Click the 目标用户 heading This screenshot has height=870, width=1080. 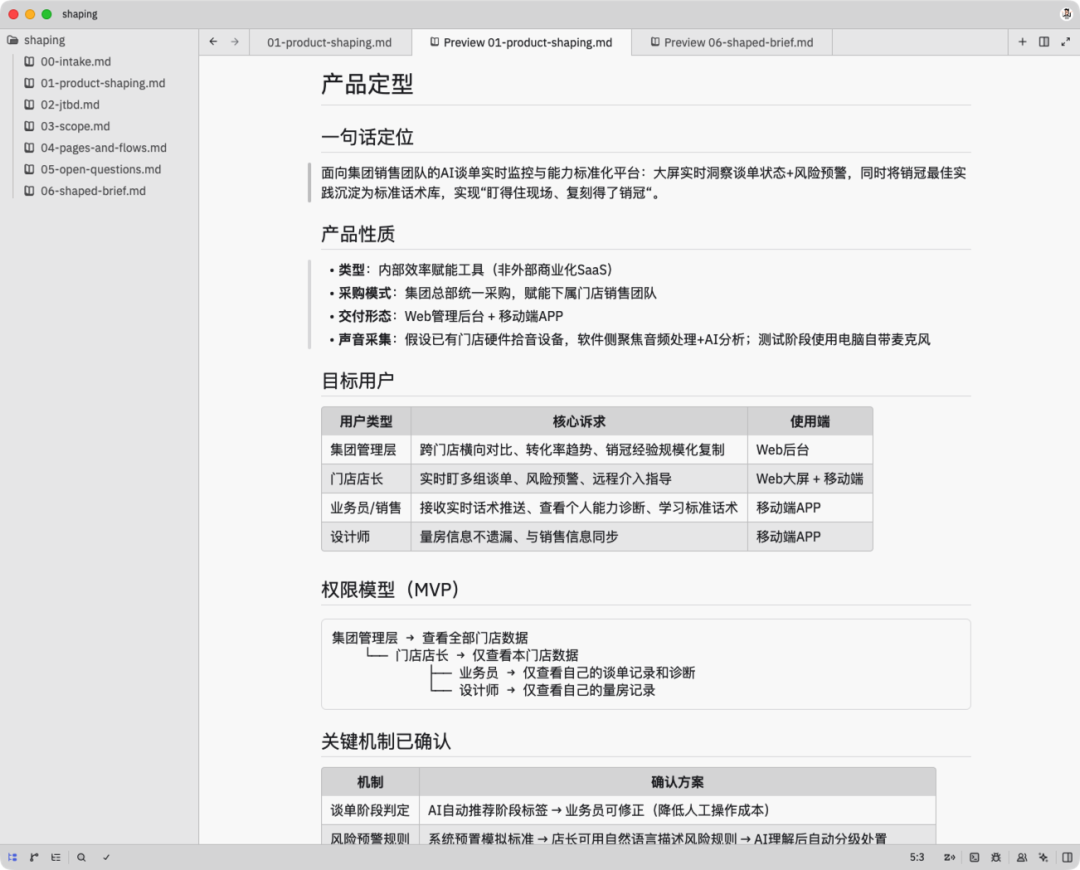click(x=358, y=380)
